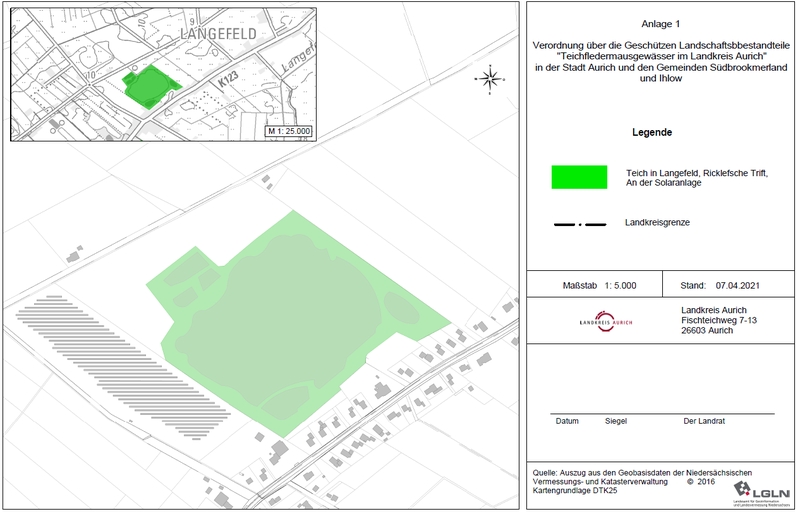
Task: Click the Anlage 1 title
Action: click(660, 23)
